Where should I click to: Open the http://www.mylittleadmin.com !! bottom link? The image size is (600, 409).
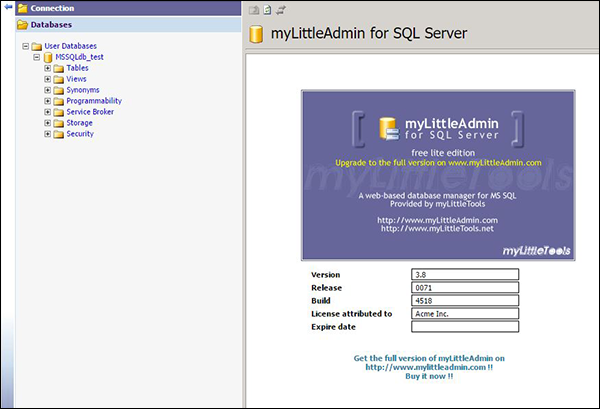point(429,367)
